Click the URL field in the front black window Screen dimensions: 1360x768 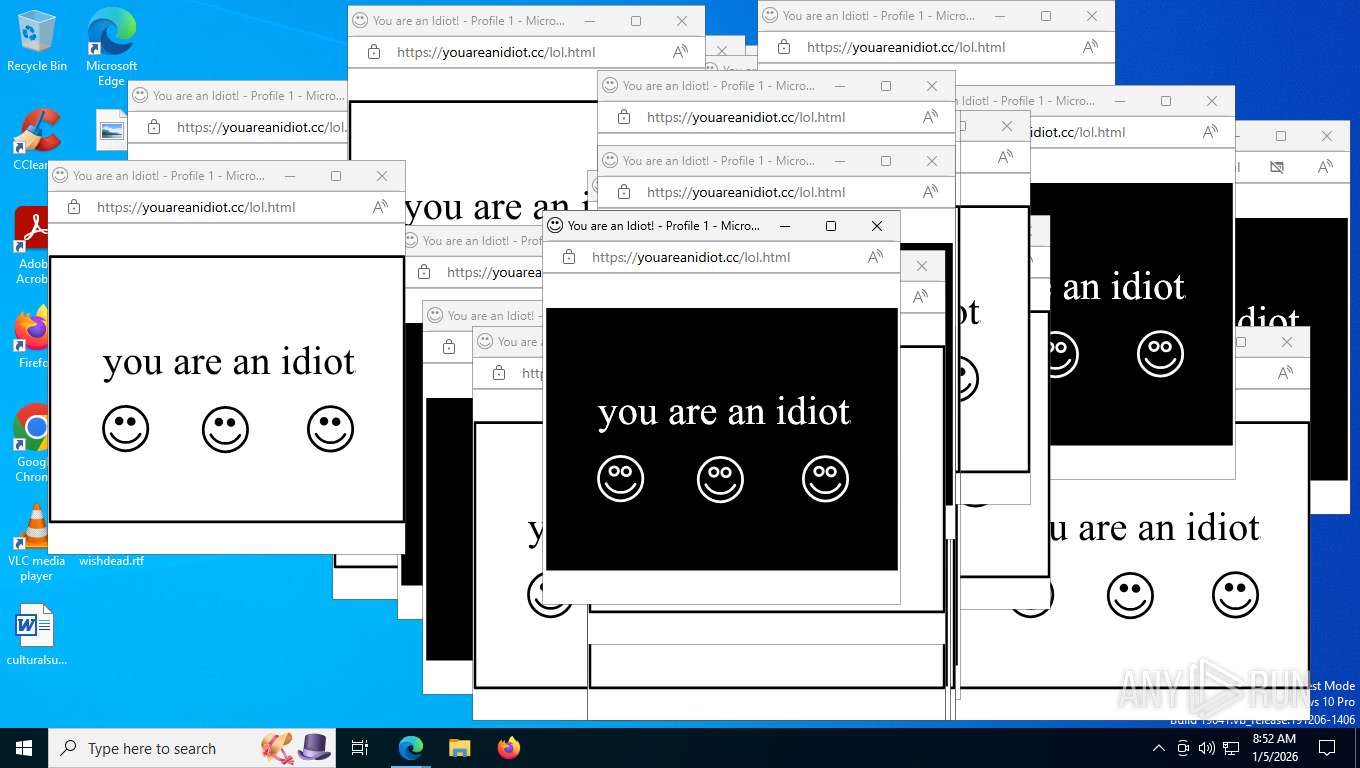pyautogui.click(x=691, y=257)
